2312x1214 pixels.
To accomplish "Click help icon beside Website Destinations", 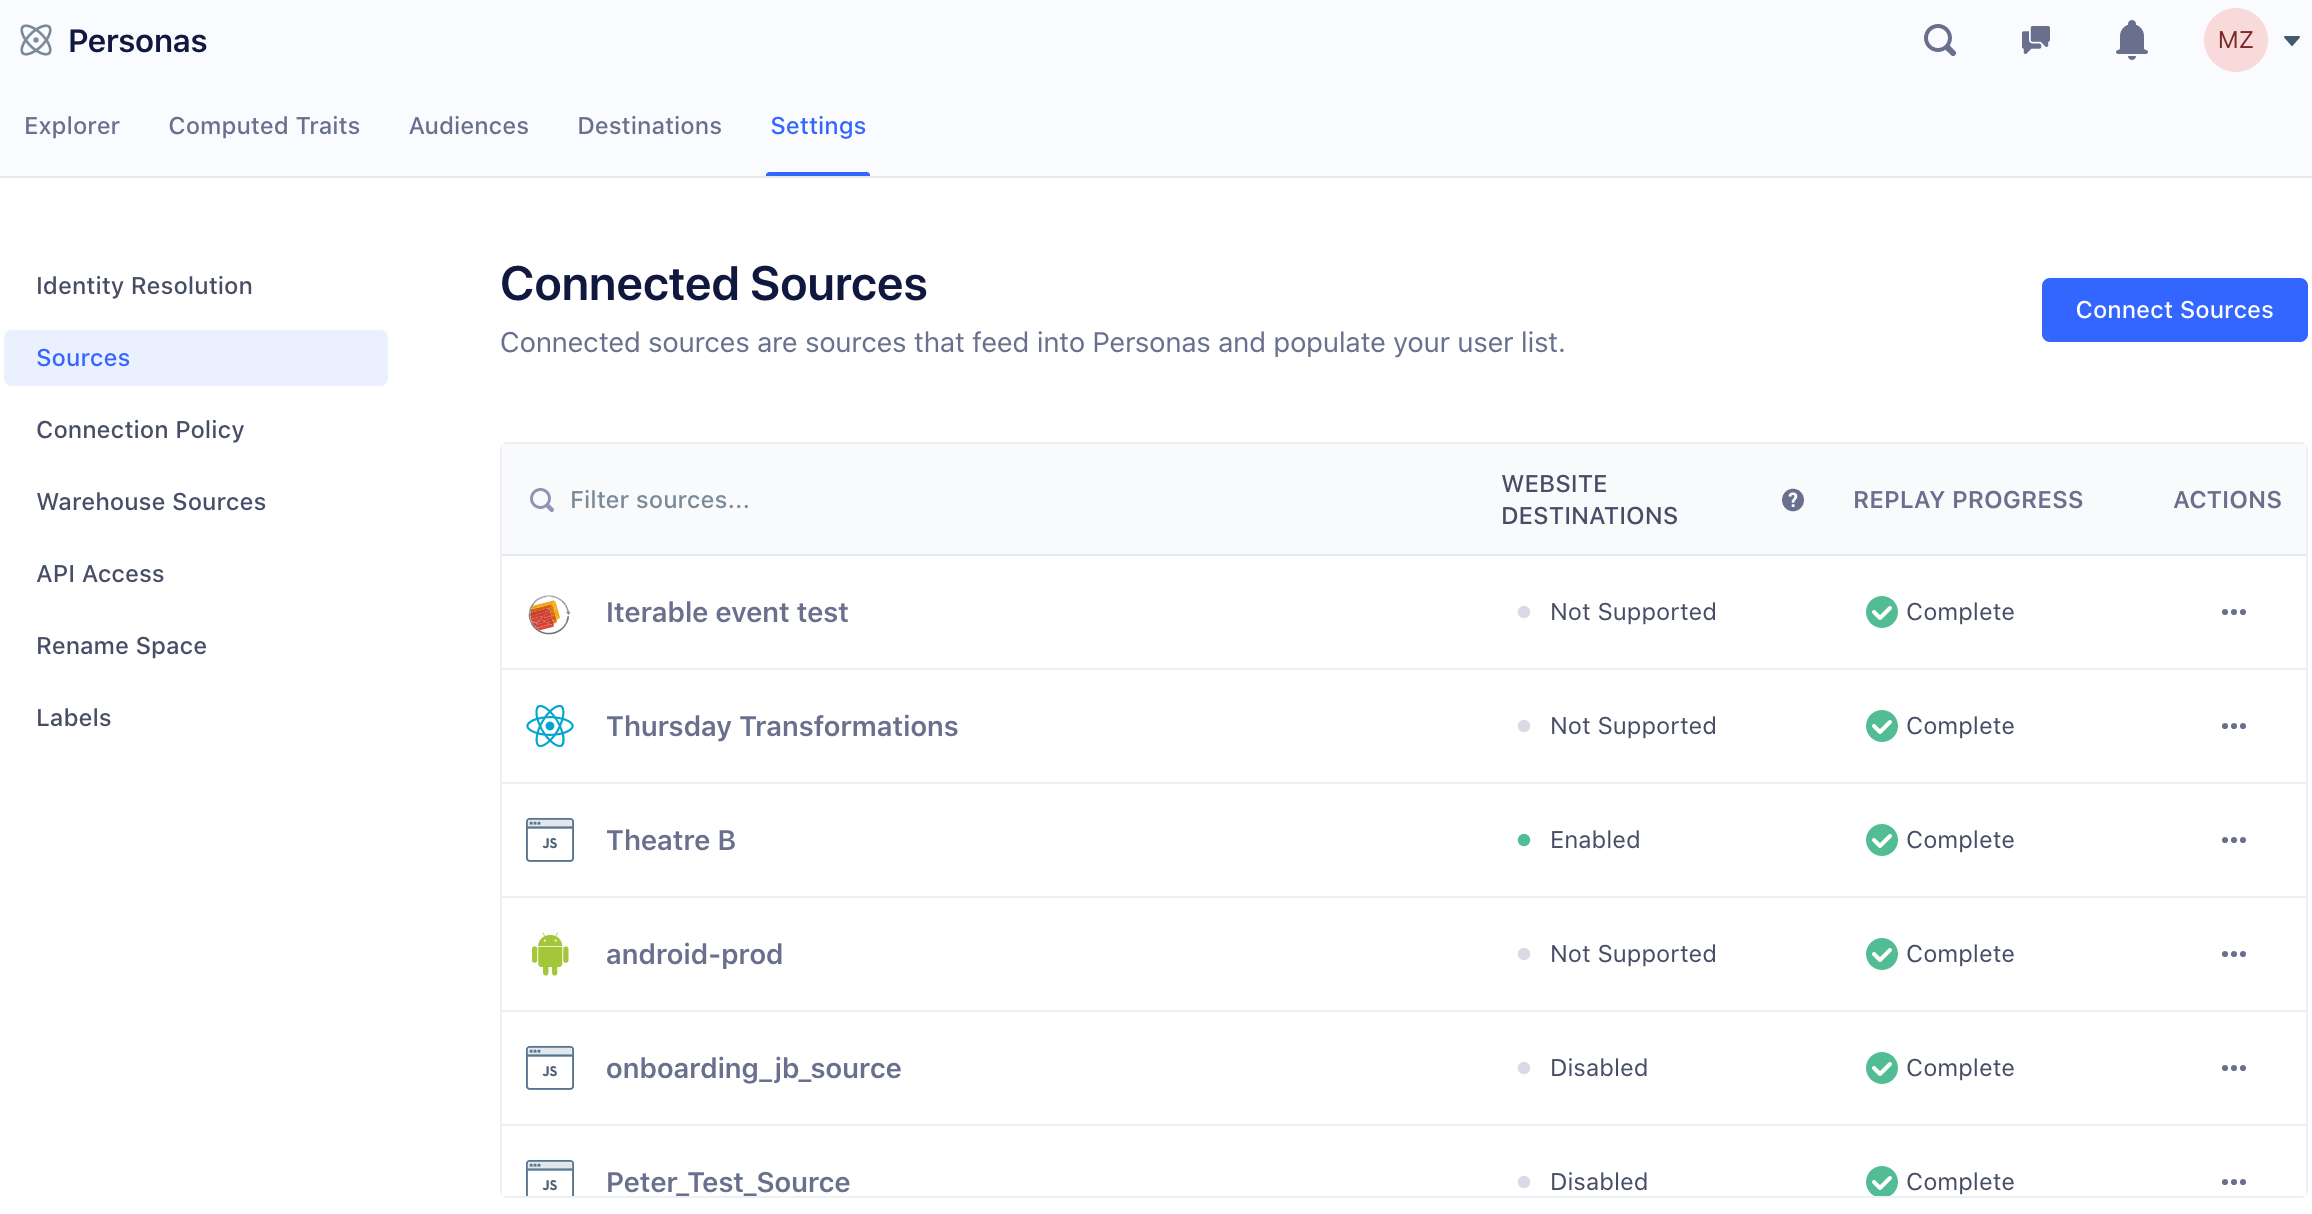I will point(1792,500).
